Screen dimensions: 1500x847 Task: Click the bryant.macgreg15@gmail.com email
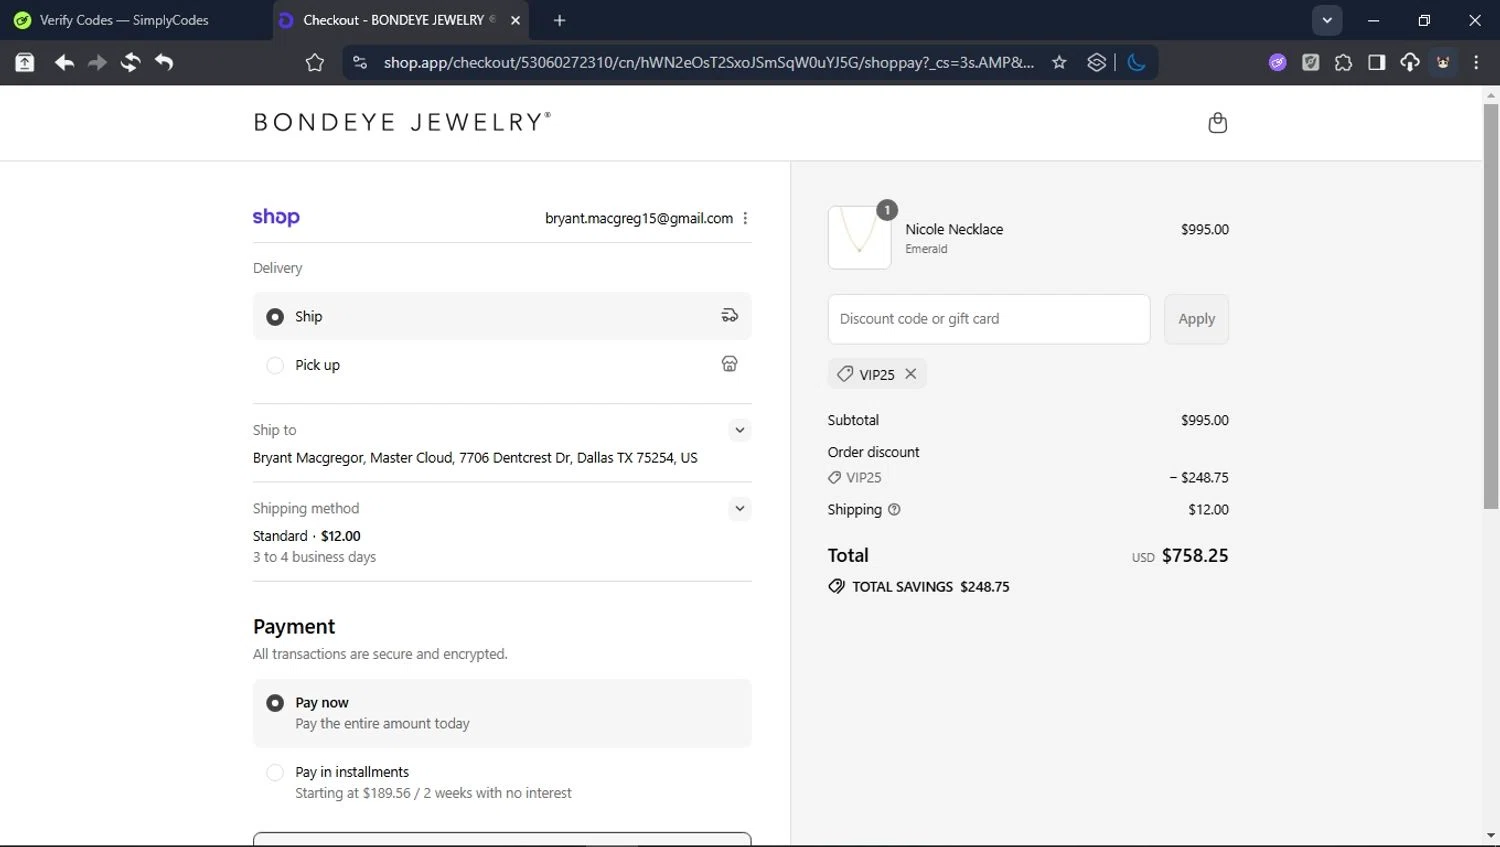(x=639, y=218)
